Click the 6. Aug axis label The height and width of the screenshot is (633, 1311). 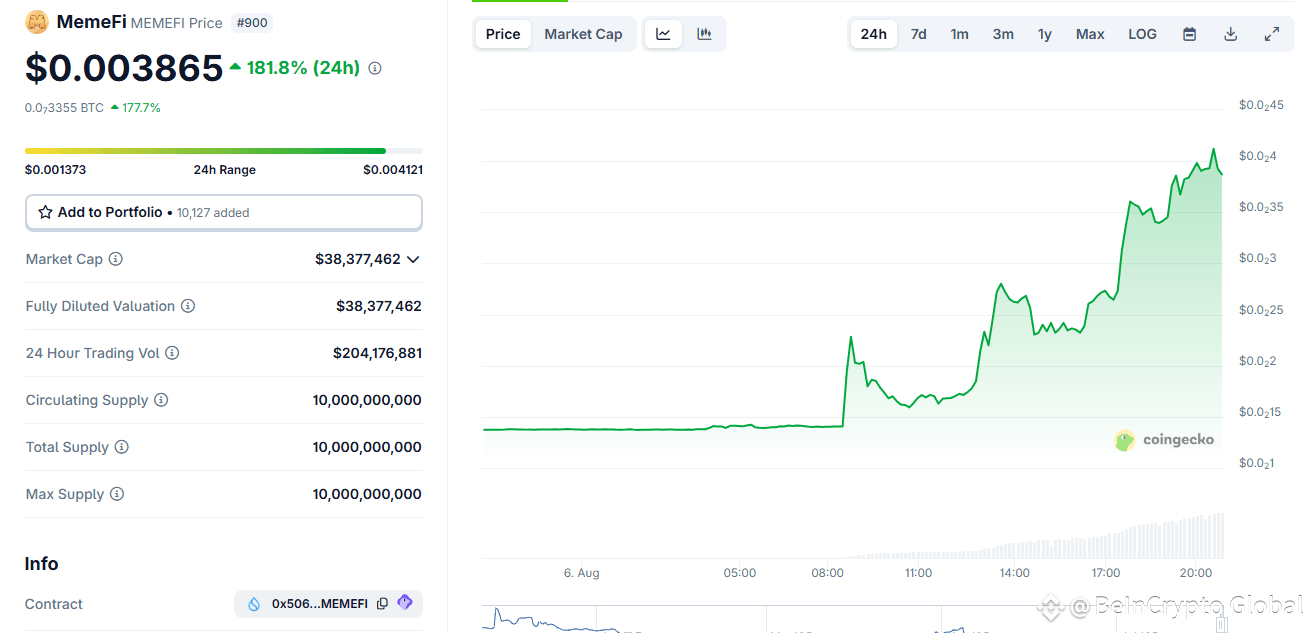point(581,573)
